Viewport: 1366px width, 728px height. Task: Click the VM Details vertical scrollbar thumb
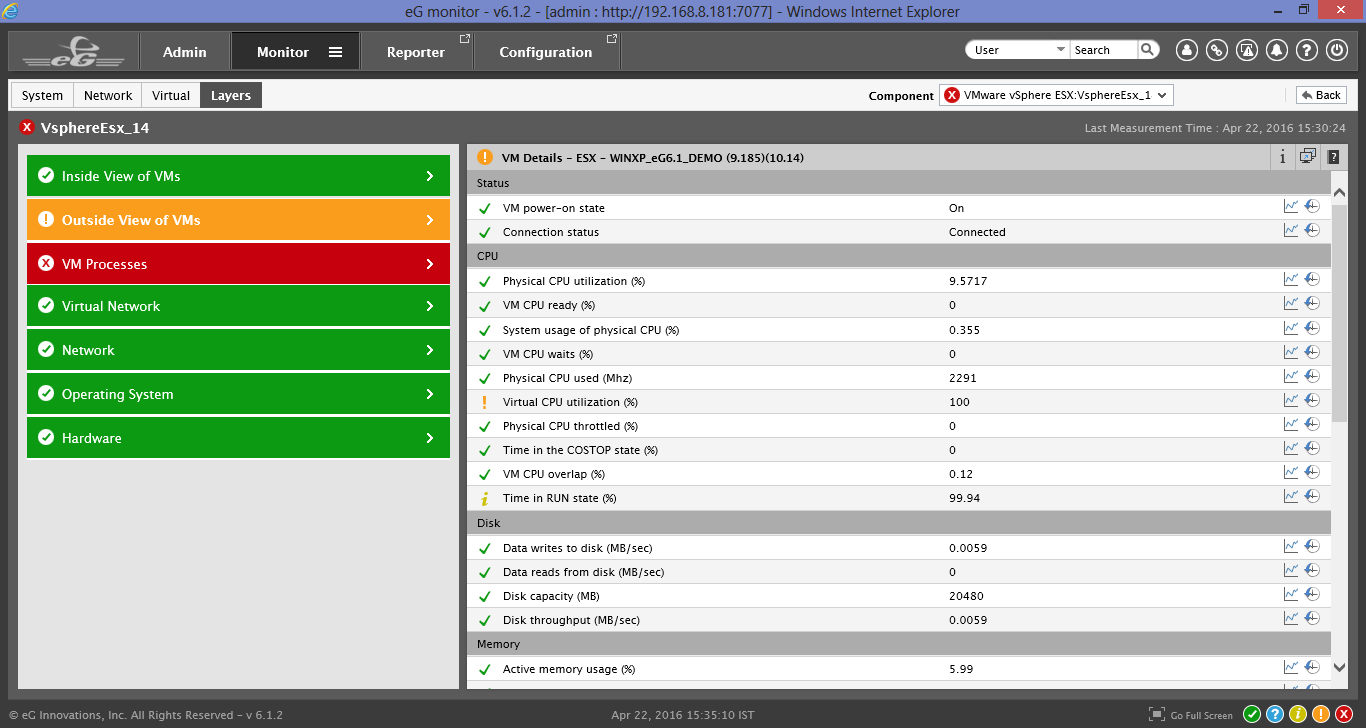(x=1340, y=312)
